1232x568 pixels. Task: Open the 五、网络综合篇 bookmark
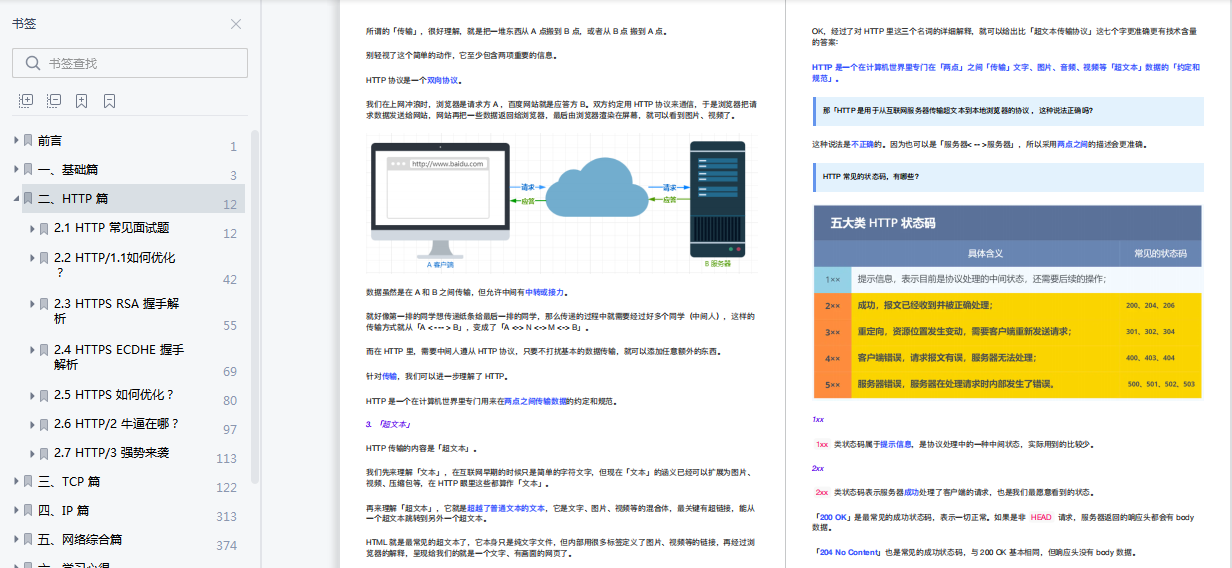[x=80, y=540]
